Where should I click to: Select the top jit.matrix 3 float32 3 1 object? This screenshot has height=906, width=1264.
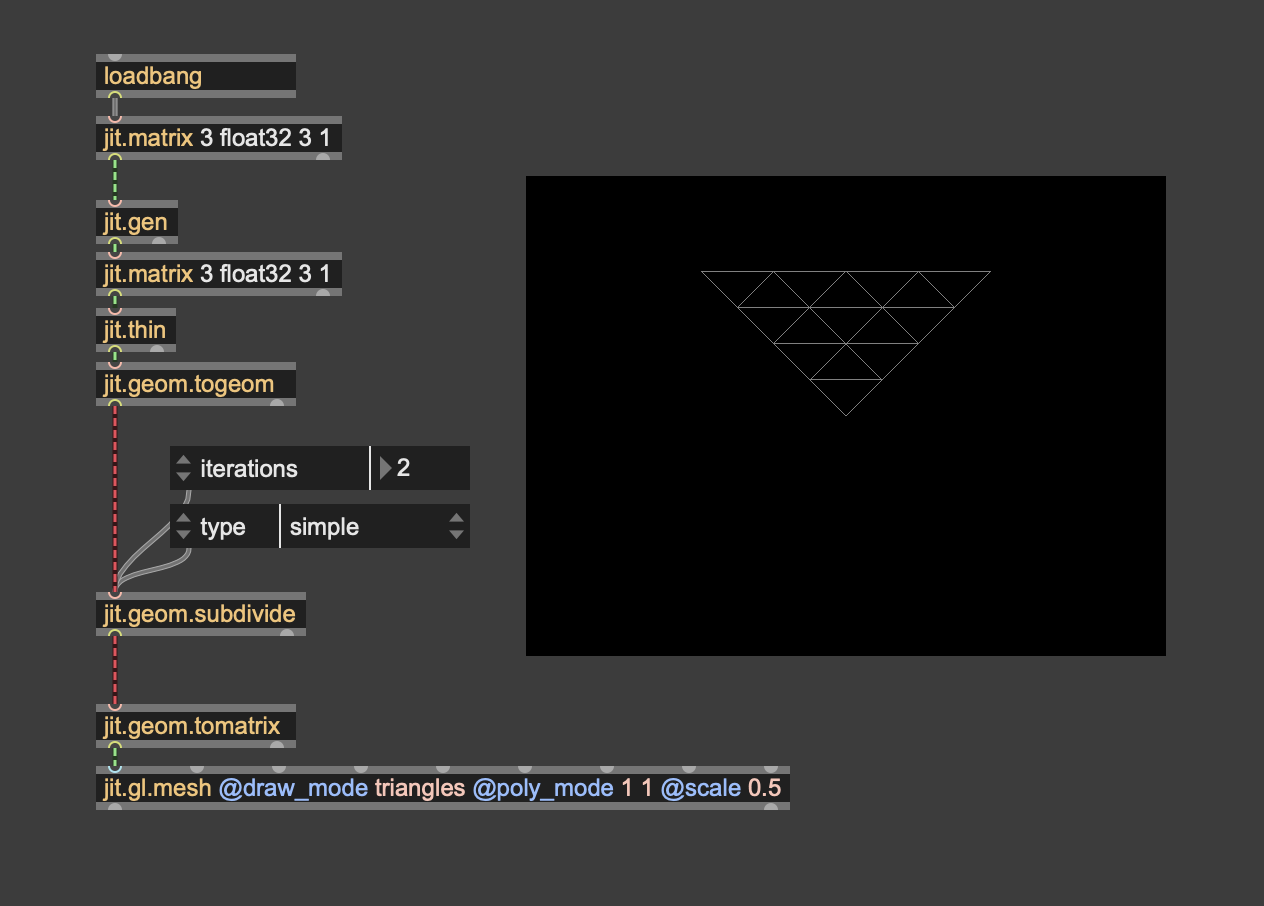[219, 138]
